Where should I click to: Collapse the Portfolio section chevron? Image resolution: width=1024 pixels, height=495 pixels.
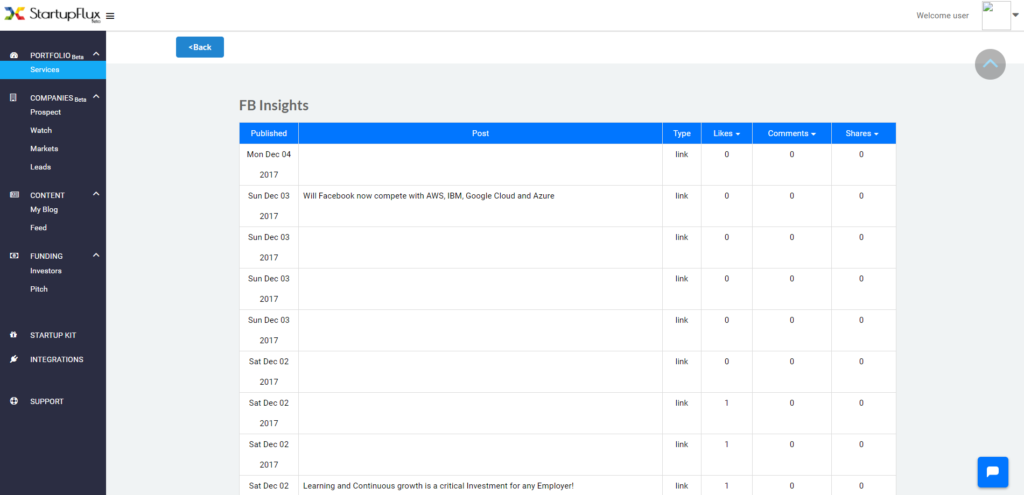[96, 55]
